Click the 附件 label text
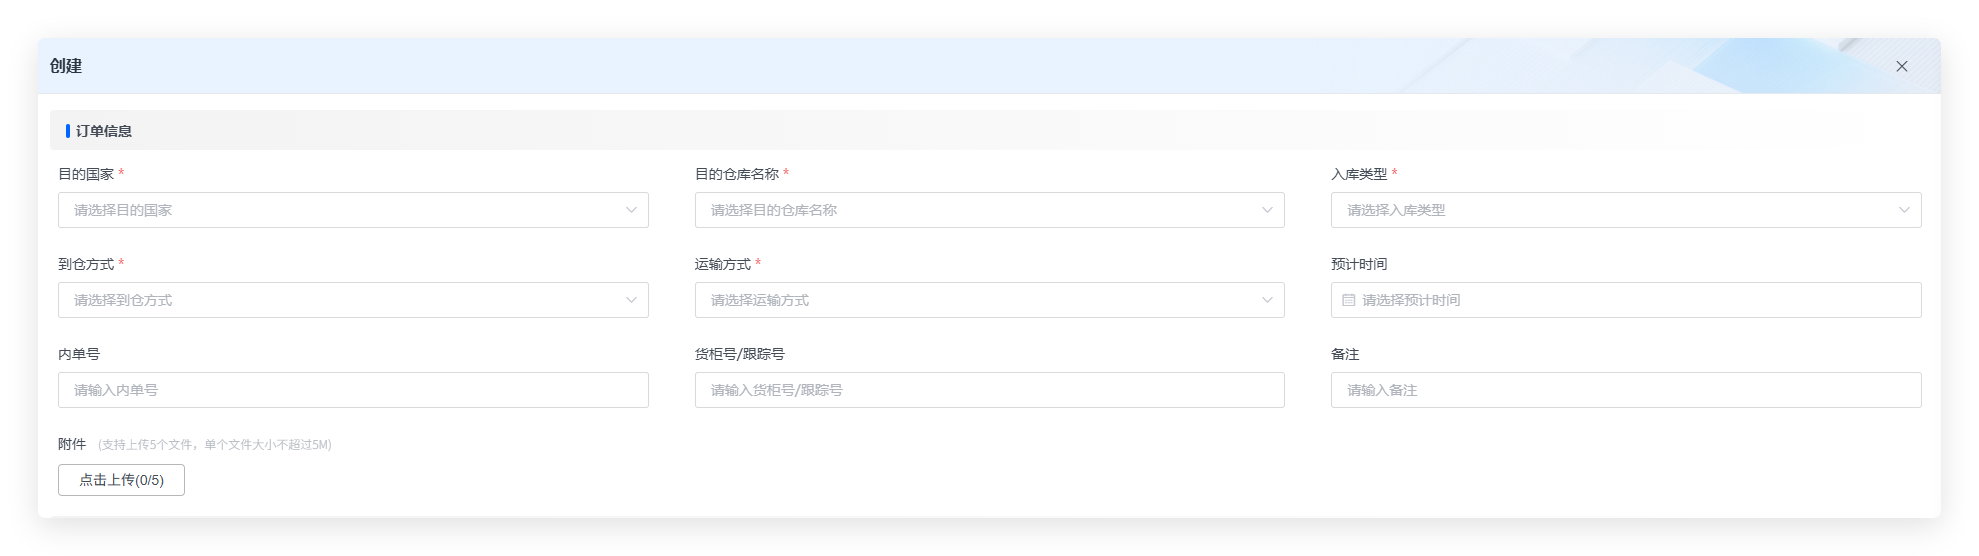This screenshot has width=1979, height=556. [x=72, y=444]
